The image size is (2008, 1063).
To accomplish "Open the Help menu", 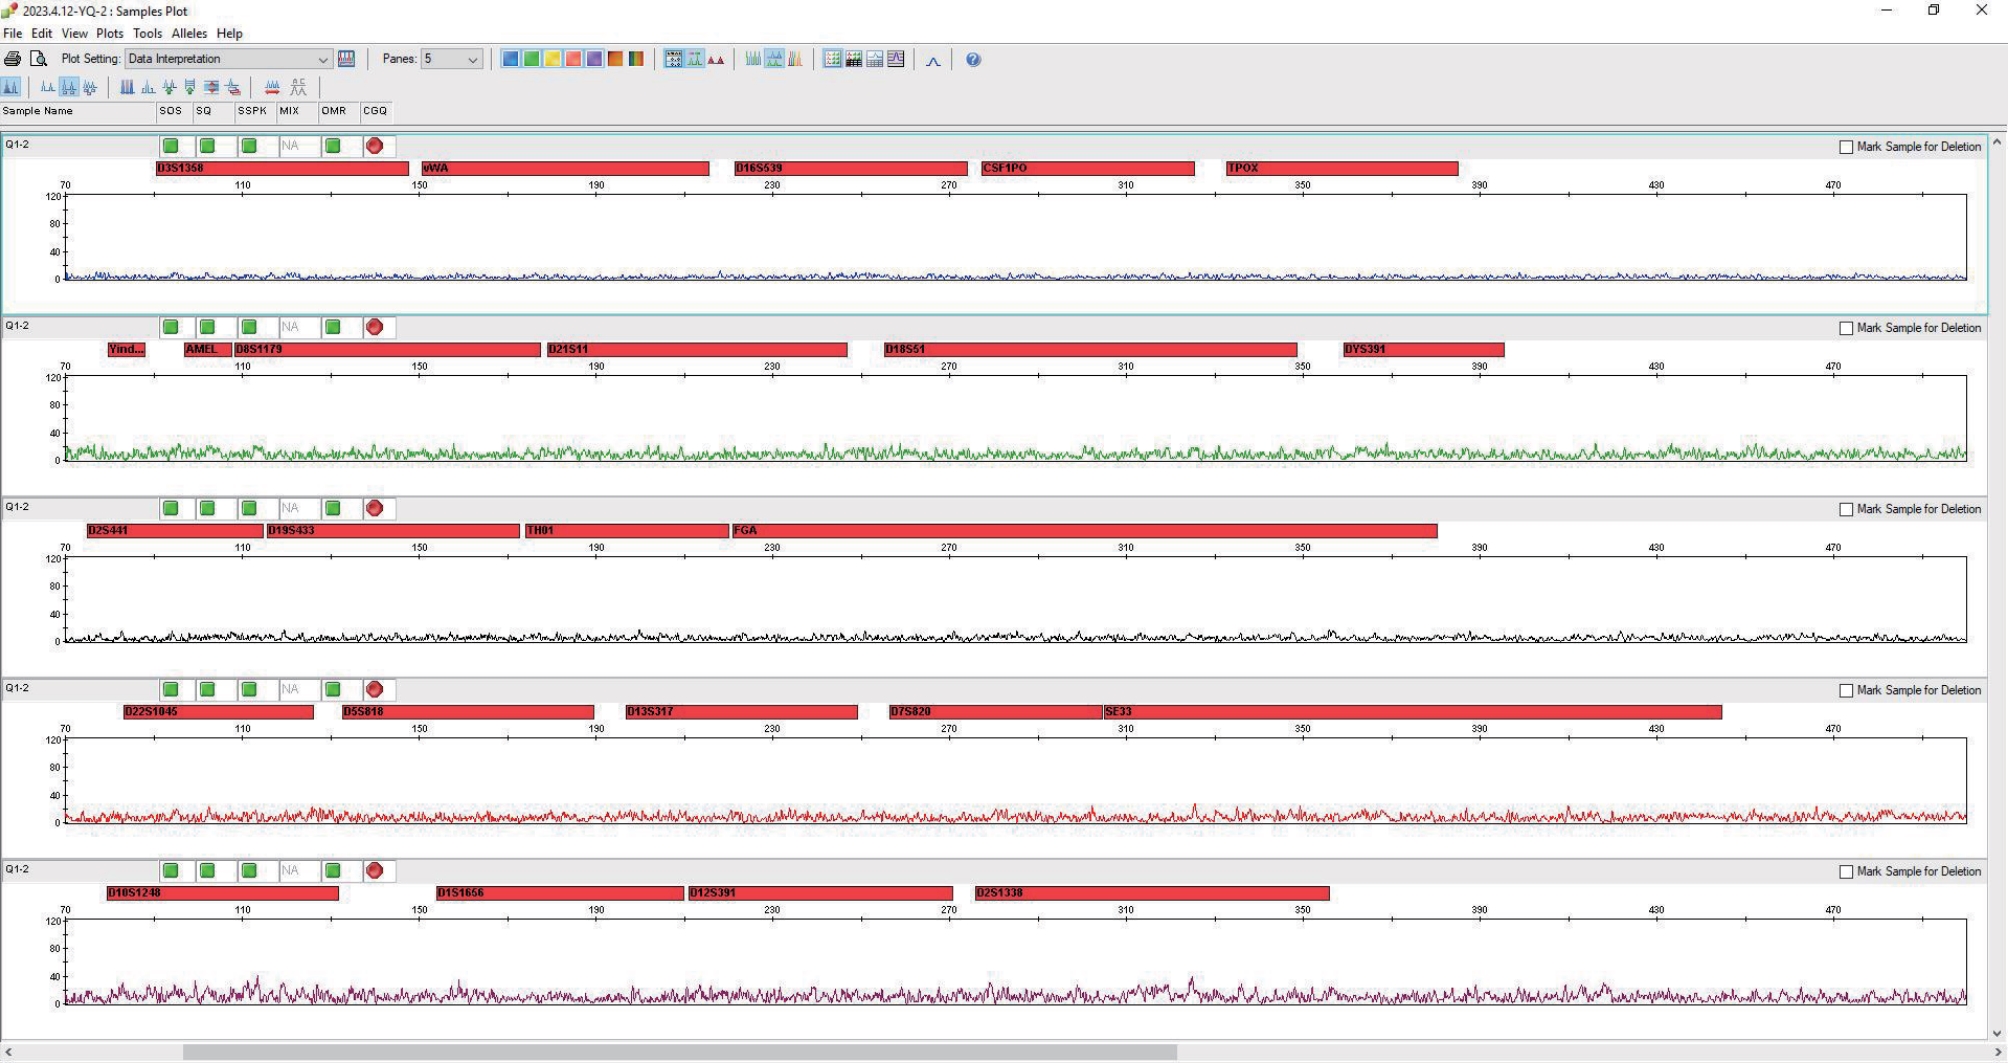I will pos(230,33).
